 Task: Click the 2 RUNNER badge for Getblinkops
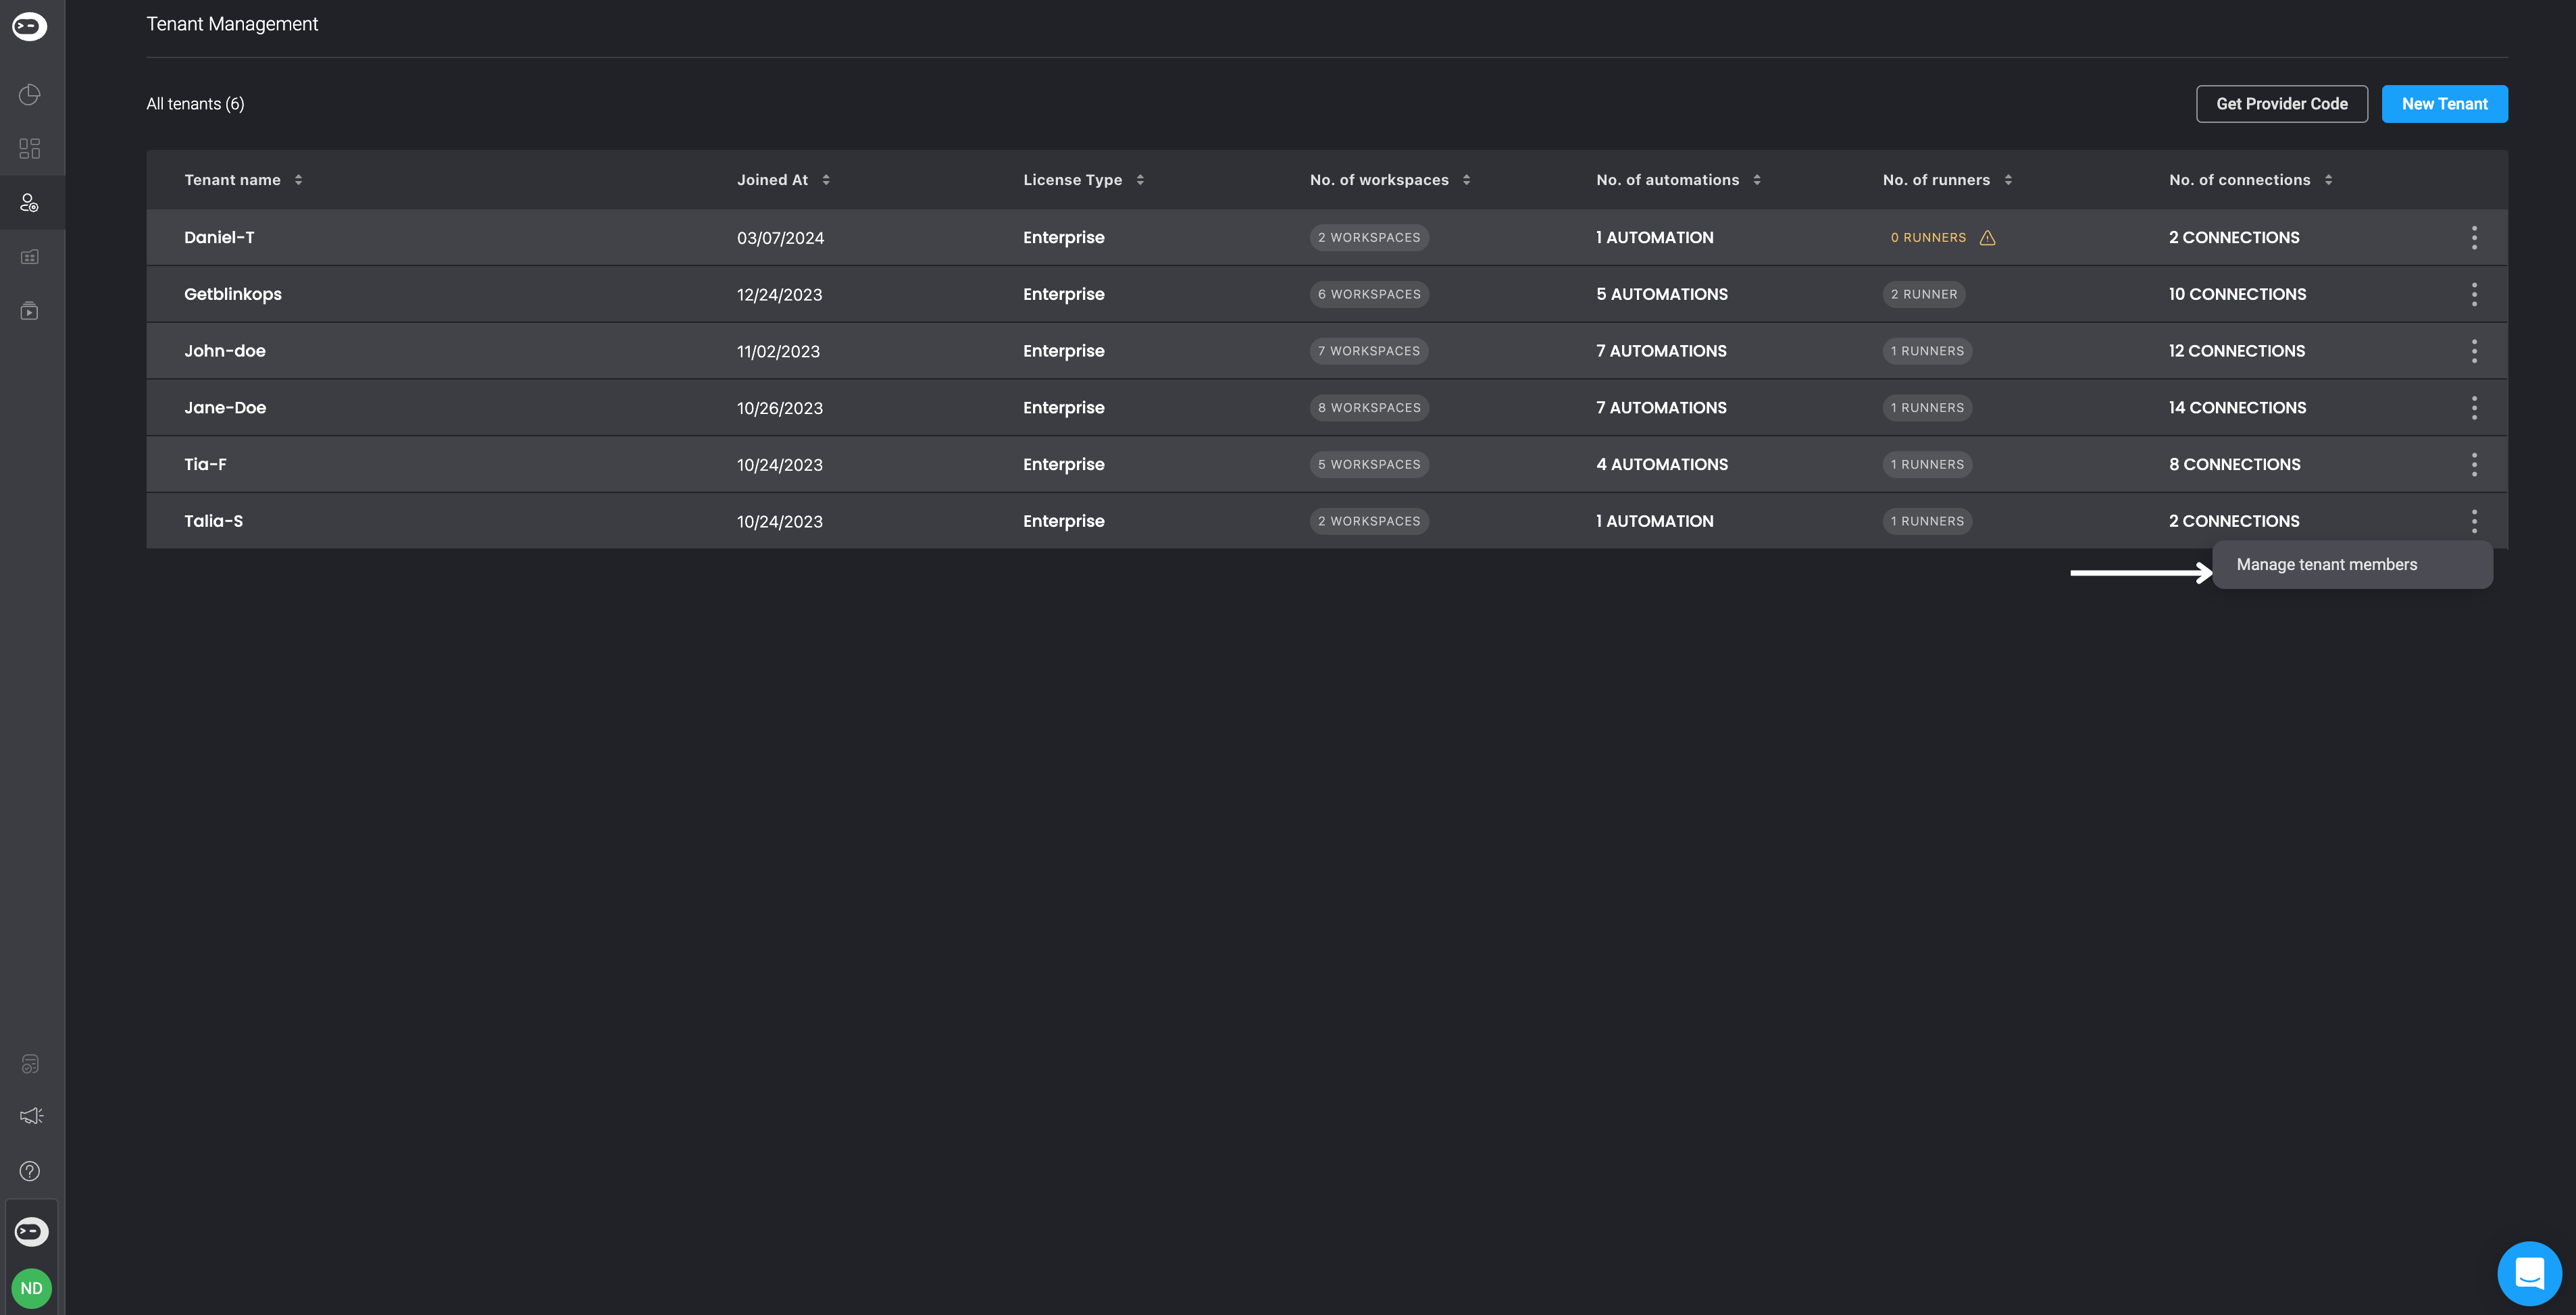[1924, 294]
